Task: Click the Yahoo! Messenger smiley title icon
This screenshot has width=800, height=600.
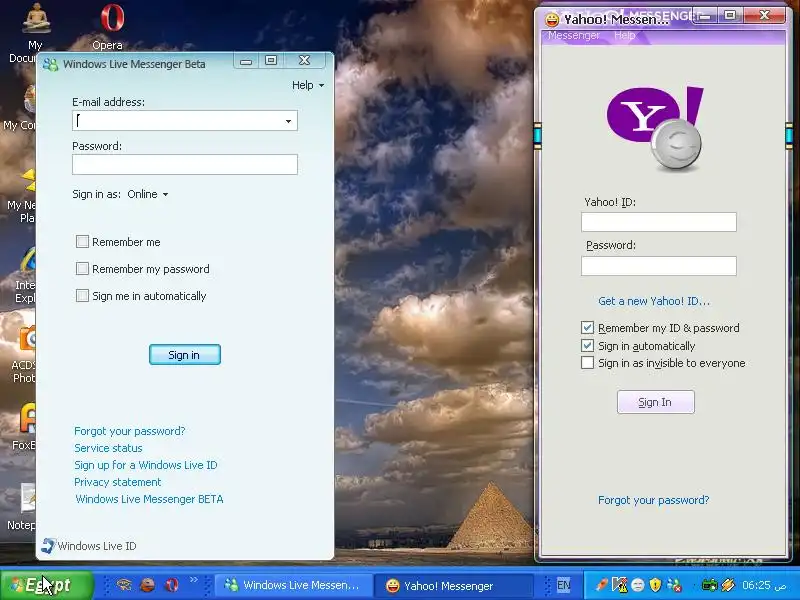Action: [x=552, y=20]
